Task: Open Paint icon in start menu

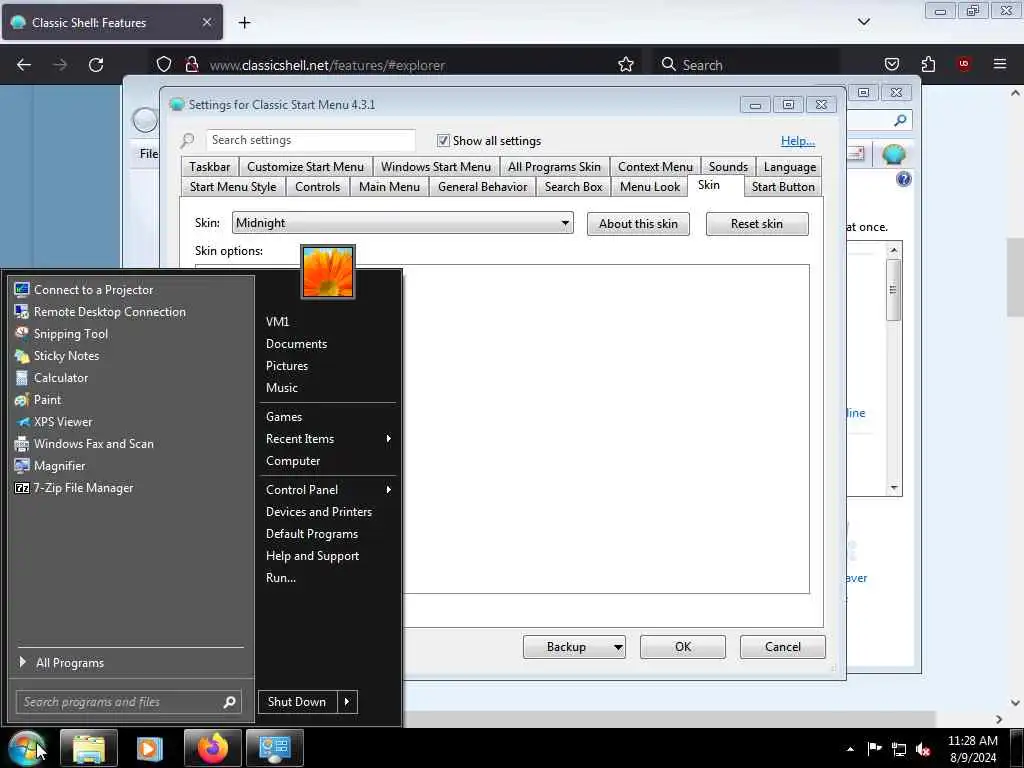Action: [22, 400]
